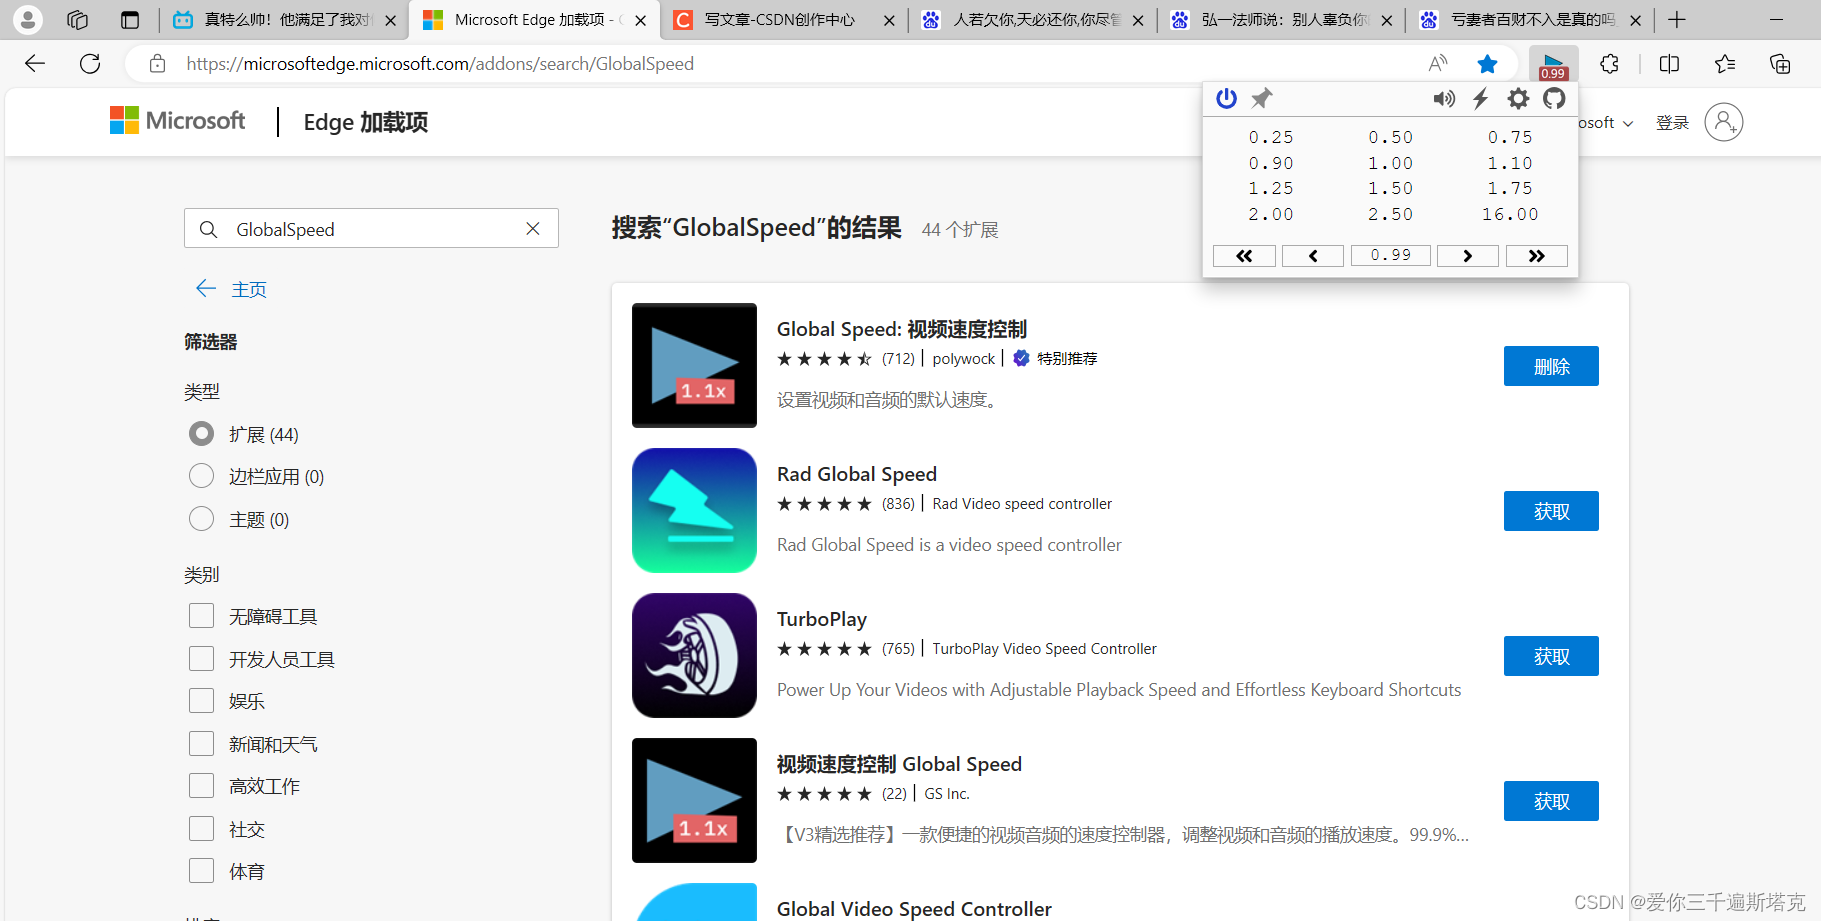Open Global Speed settings via gear icon
Viewport: 1821px width, 921px height.
(x=1517, y=99)
